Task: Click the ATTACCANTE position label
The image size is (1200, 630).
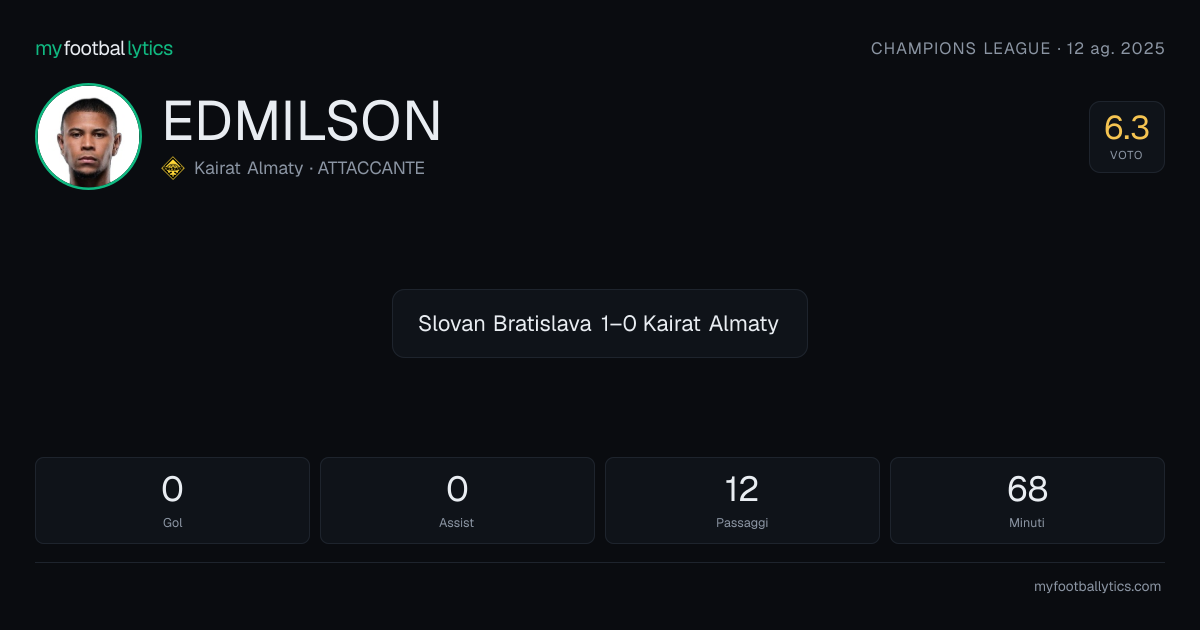Action: click(371, 168)
